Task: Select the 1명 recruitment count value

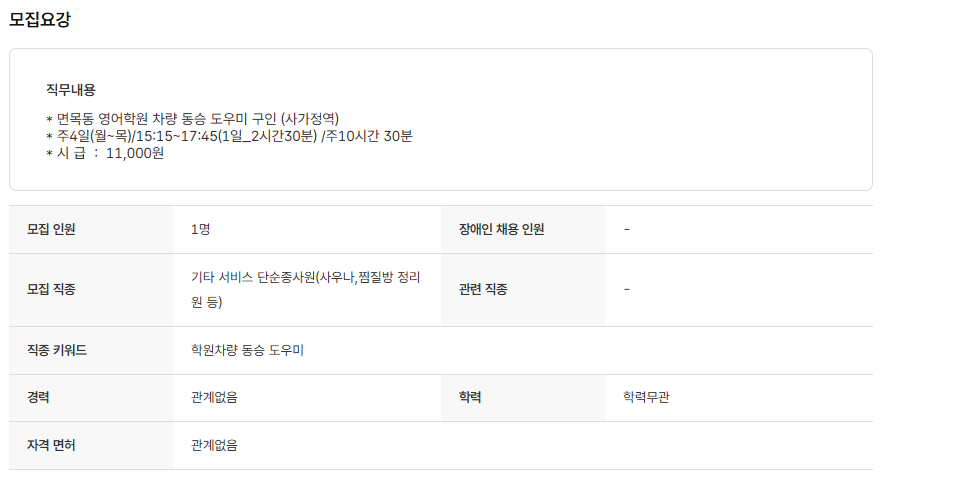Action: click(x=200, y=229)
